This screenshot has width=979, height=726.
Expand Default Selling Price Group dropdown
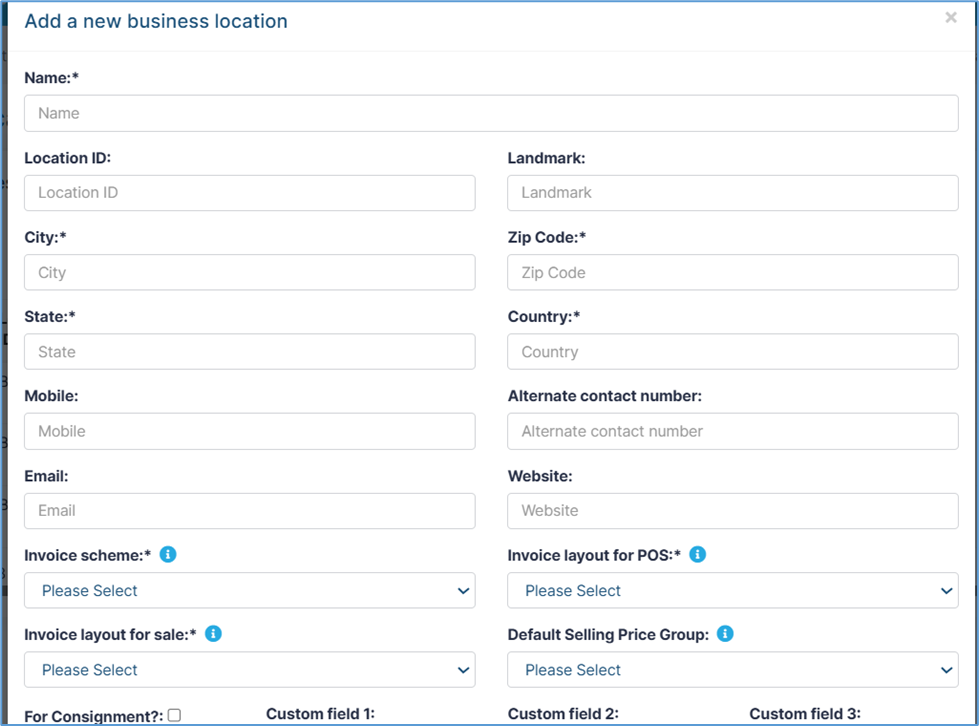click(732, 670)
